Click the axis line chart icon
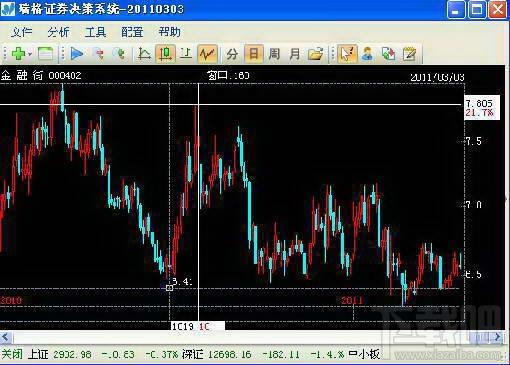This screenshot has width=510, height=365. [x=144, y=54]
